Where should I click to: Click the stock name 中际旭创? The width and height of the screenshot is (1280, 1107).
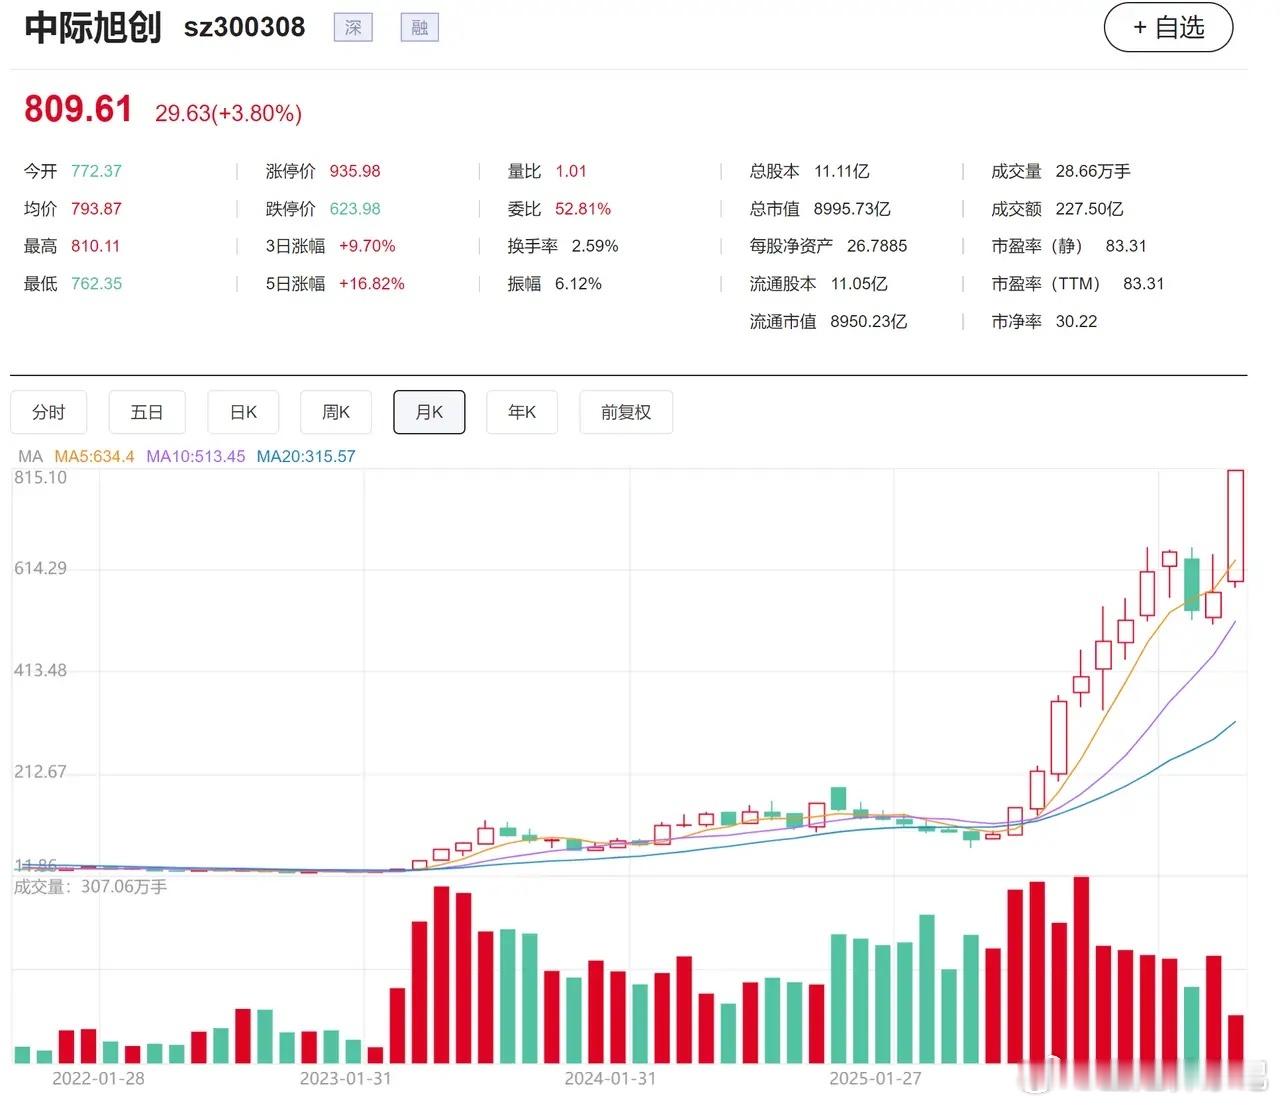coord(93,27)
